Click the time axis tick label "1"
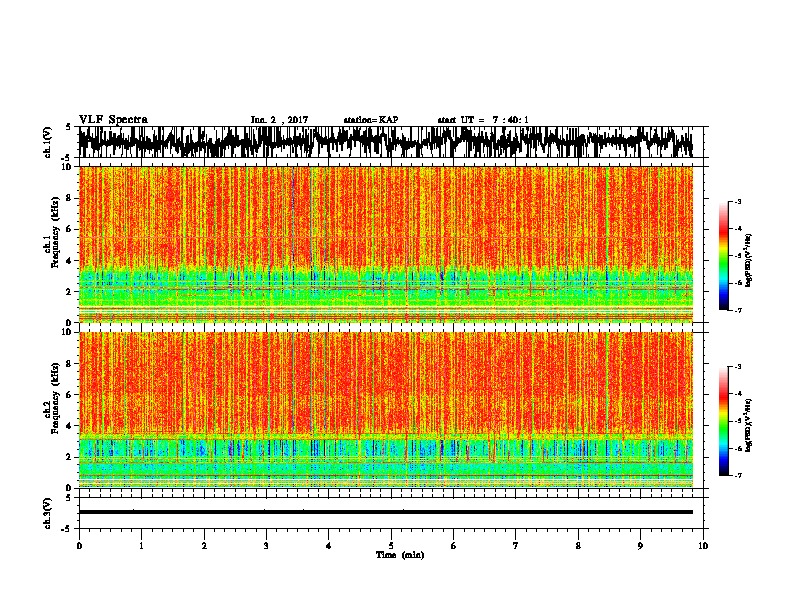The image size is (792, 612). coord(141,546)
